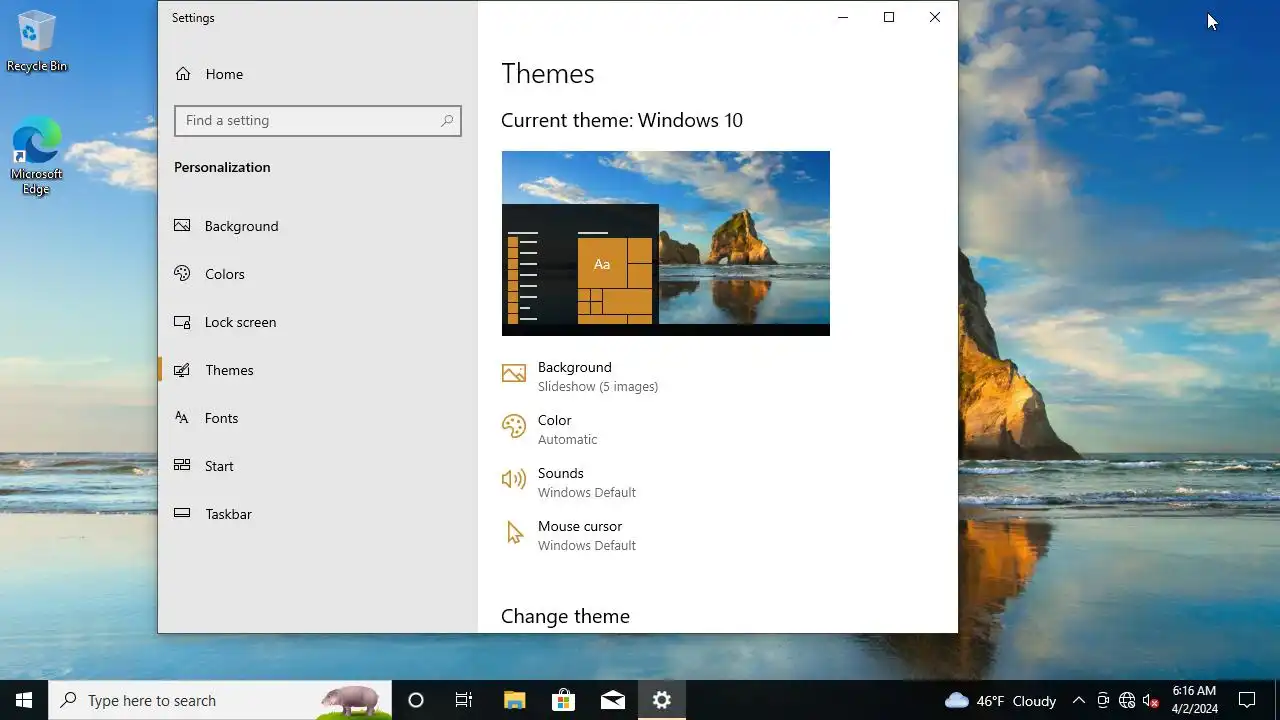Click the 'Change theme' heading
The width and height of the screenshot is (1280, 720).
click(x=565, y=616)
